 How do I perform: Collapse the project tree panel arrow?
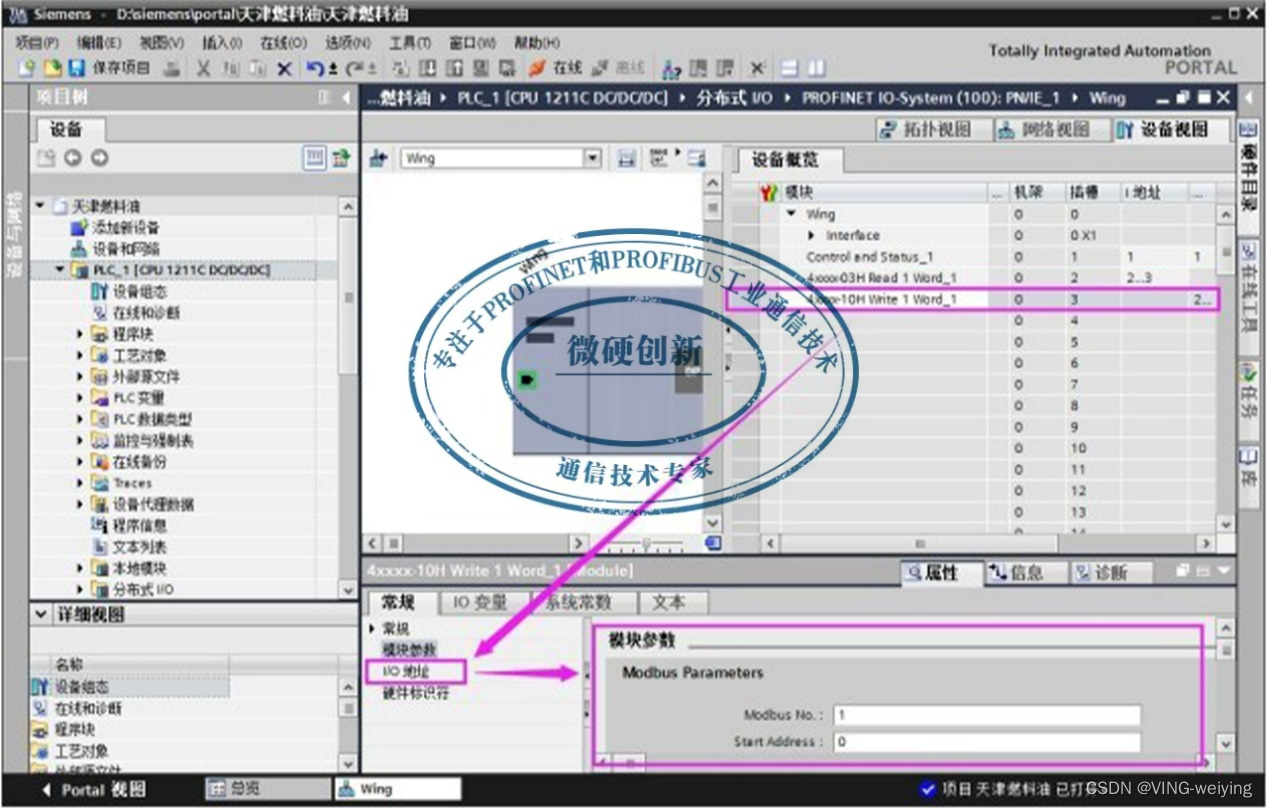coord(346,98)
